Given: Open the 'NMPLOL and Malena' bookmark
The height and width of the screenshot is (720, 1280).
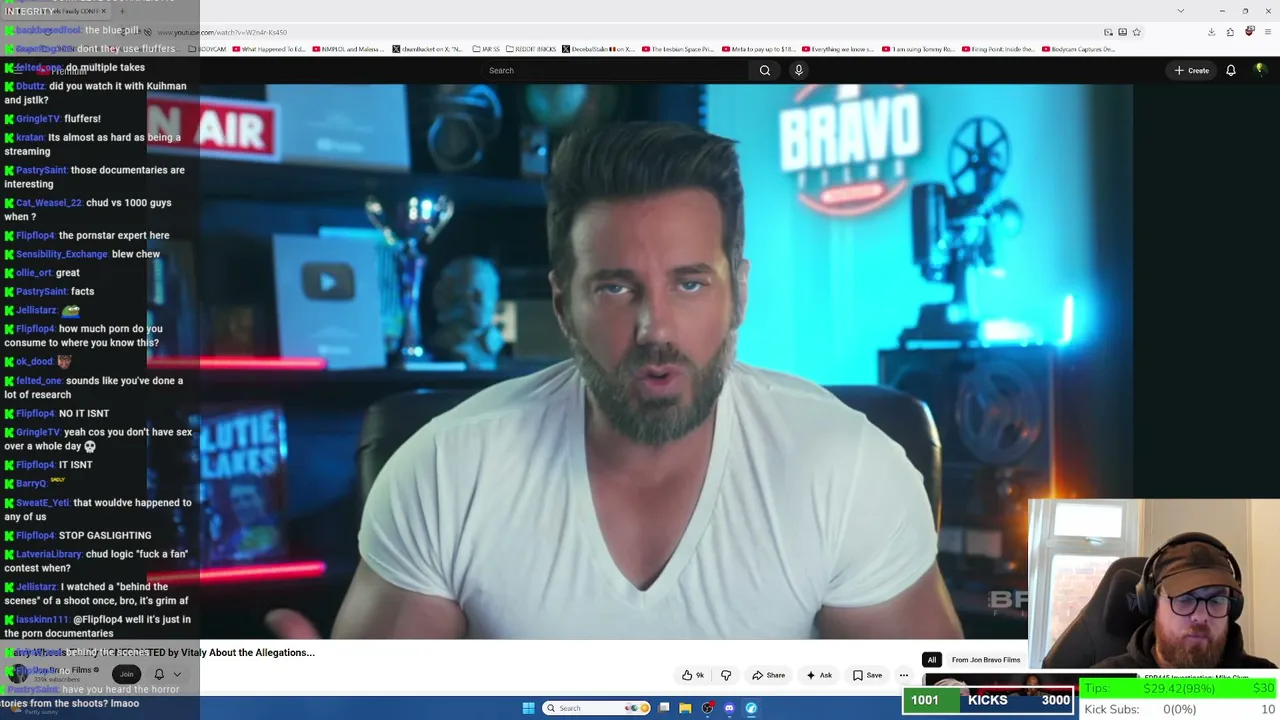Looking at the screenshot, I should 348,49.
